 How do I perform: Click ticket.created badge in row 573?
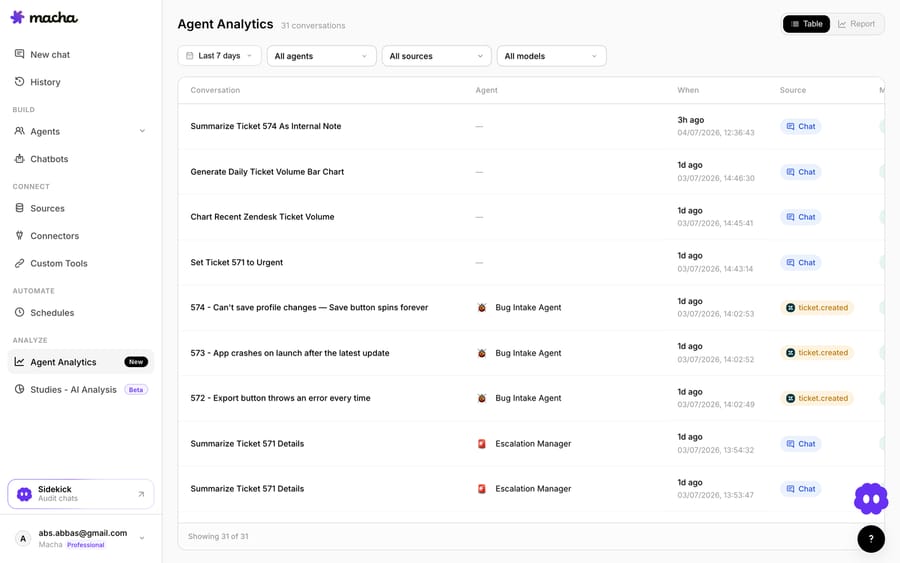(x=817, y=353)
